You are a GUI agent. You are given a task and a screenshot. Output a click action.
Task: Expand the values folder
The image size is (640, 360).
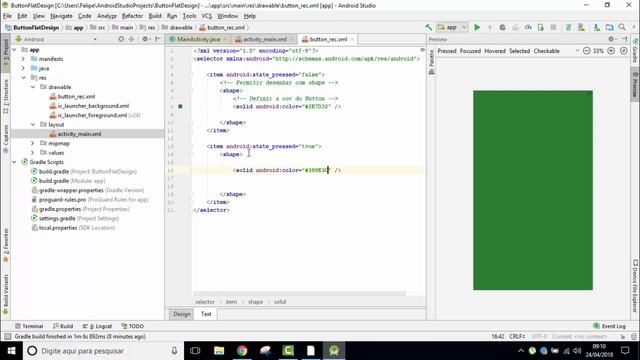(33, 153)
